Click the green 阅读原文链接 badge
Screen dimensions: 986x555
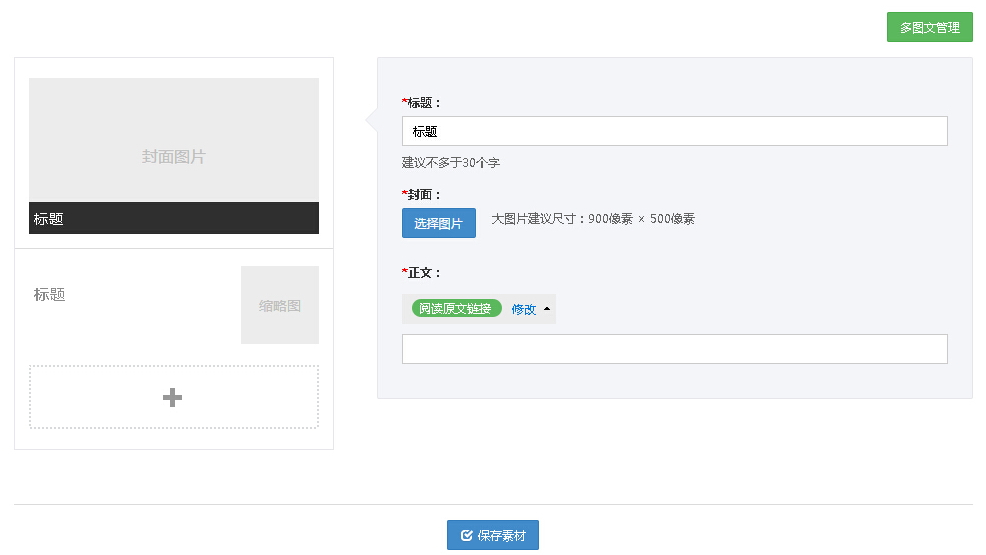pyautogui.click(x=456, y=309)
